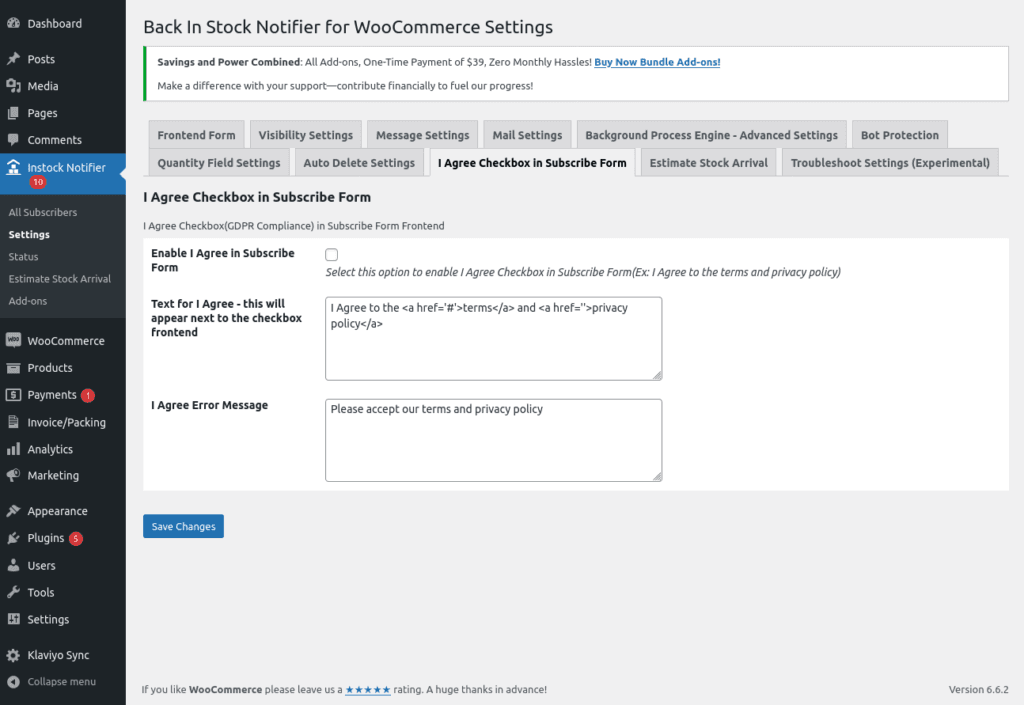1024x705 pixels.
Task: Open the Estimate Stock Arrival tab
Action: click(709, 163)
